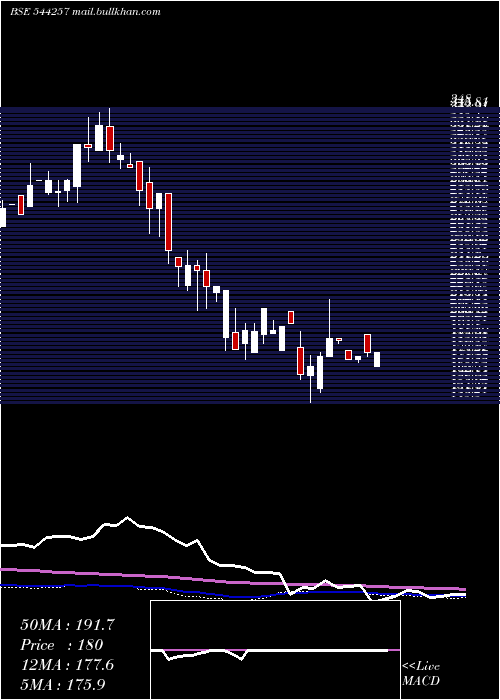Click the tallest red candlestick in the downtrend
Viewport: 500px width, 700px height.
tap(168, 222)
